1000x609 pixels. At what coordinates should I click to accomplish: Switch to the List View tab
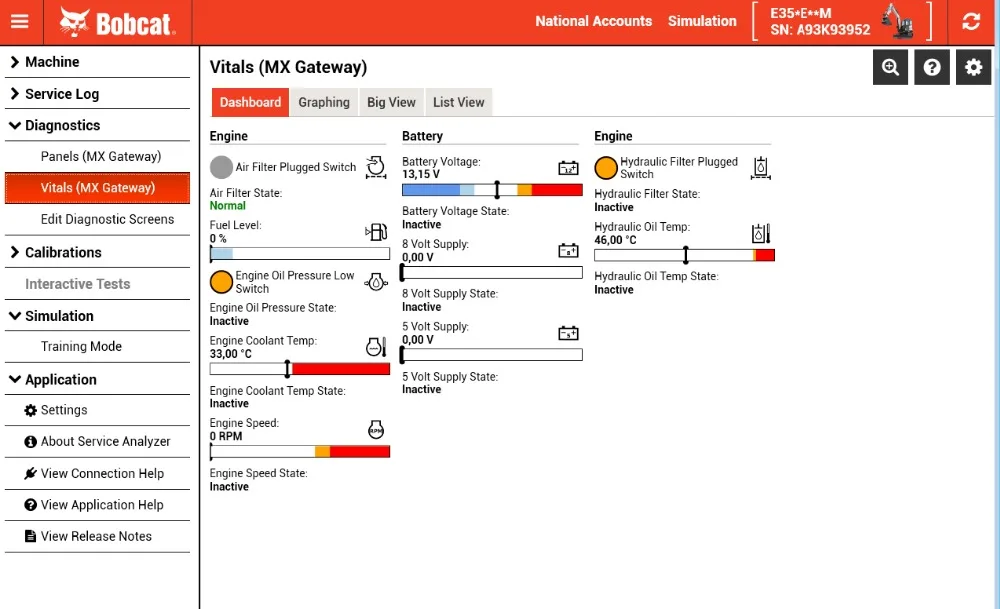(459, 102)
